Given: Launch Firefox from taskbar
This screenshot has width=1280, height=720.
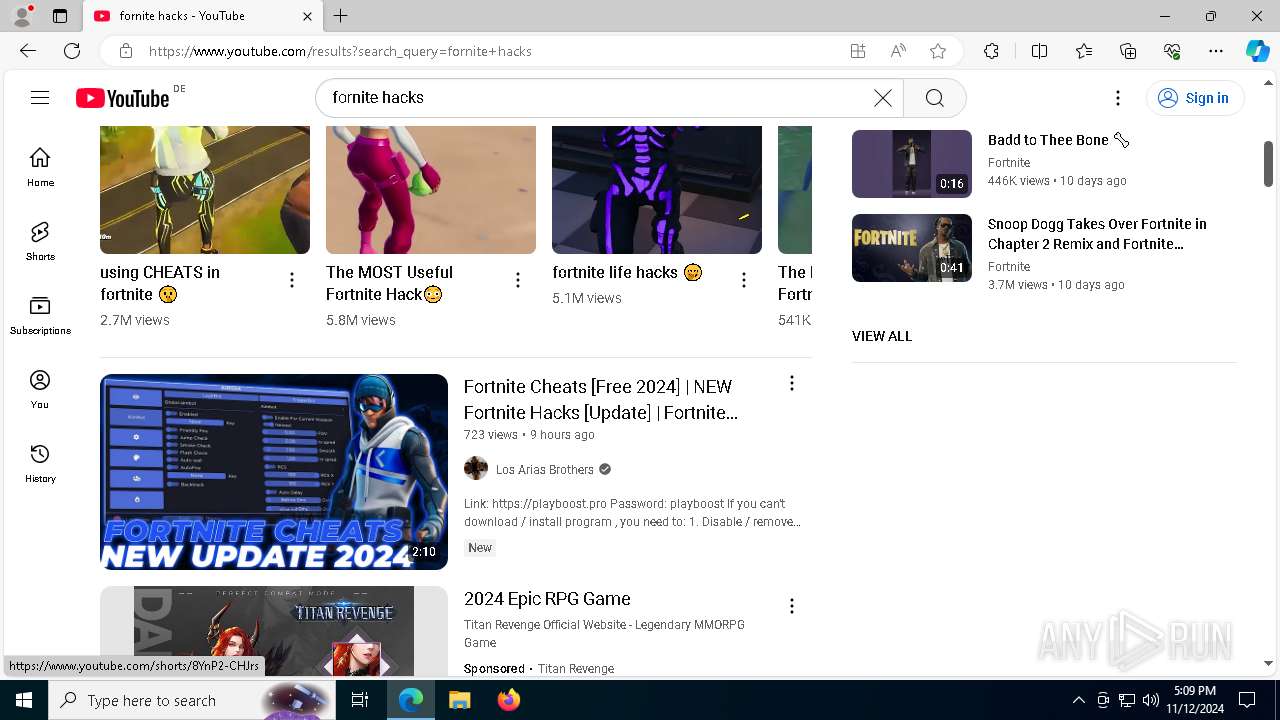Looking at the screenshot, I should click(x=508, y=700).
